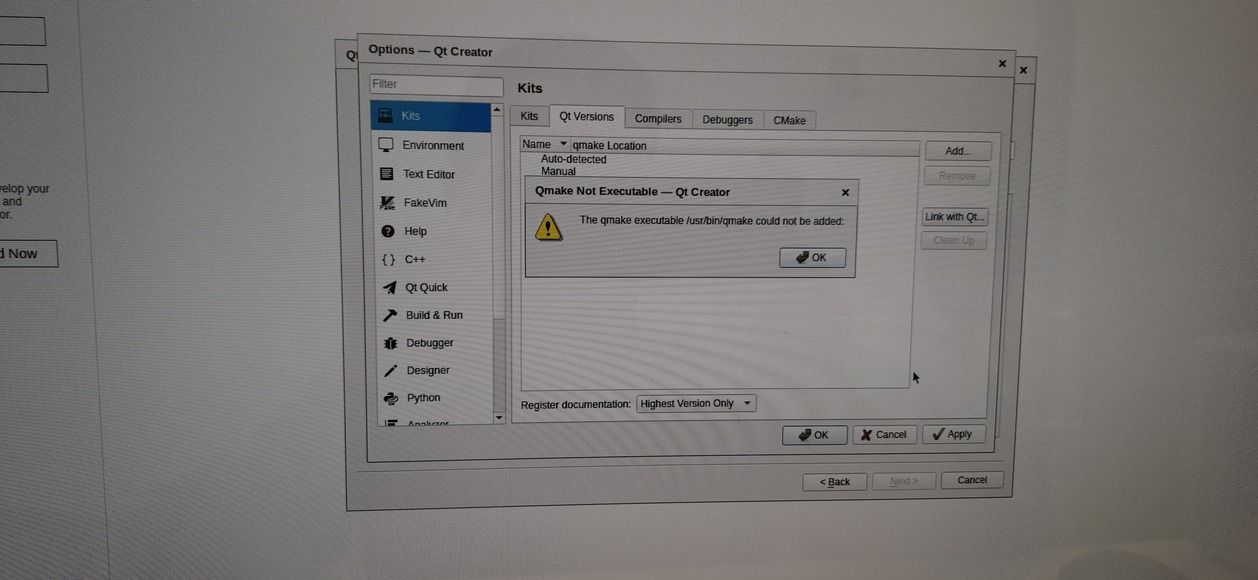
Task: Switch to the CMake tab
Action: tap(789, 121)
